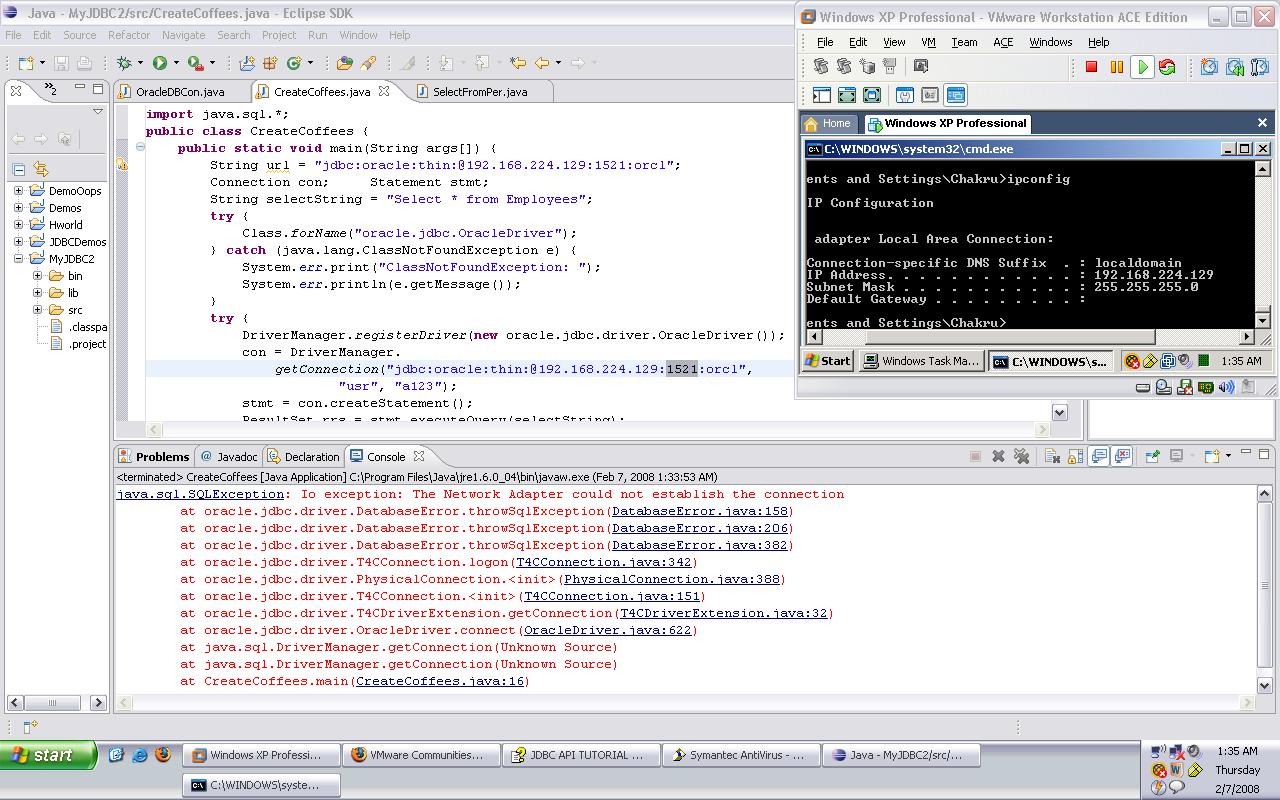Expand the DemoOops project
The height and width of the screenshot is (800, 1280).
pos(18,191)
